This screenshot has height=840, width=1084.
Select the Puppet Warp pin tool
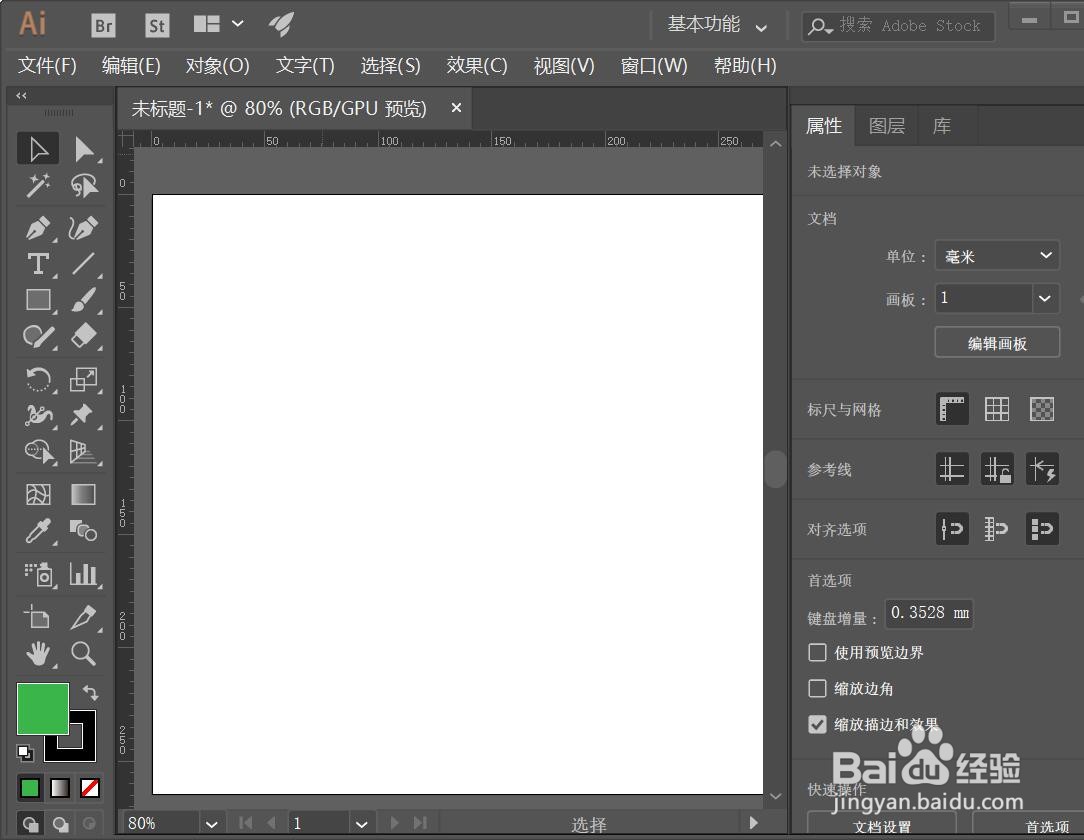tap(83, 415)
